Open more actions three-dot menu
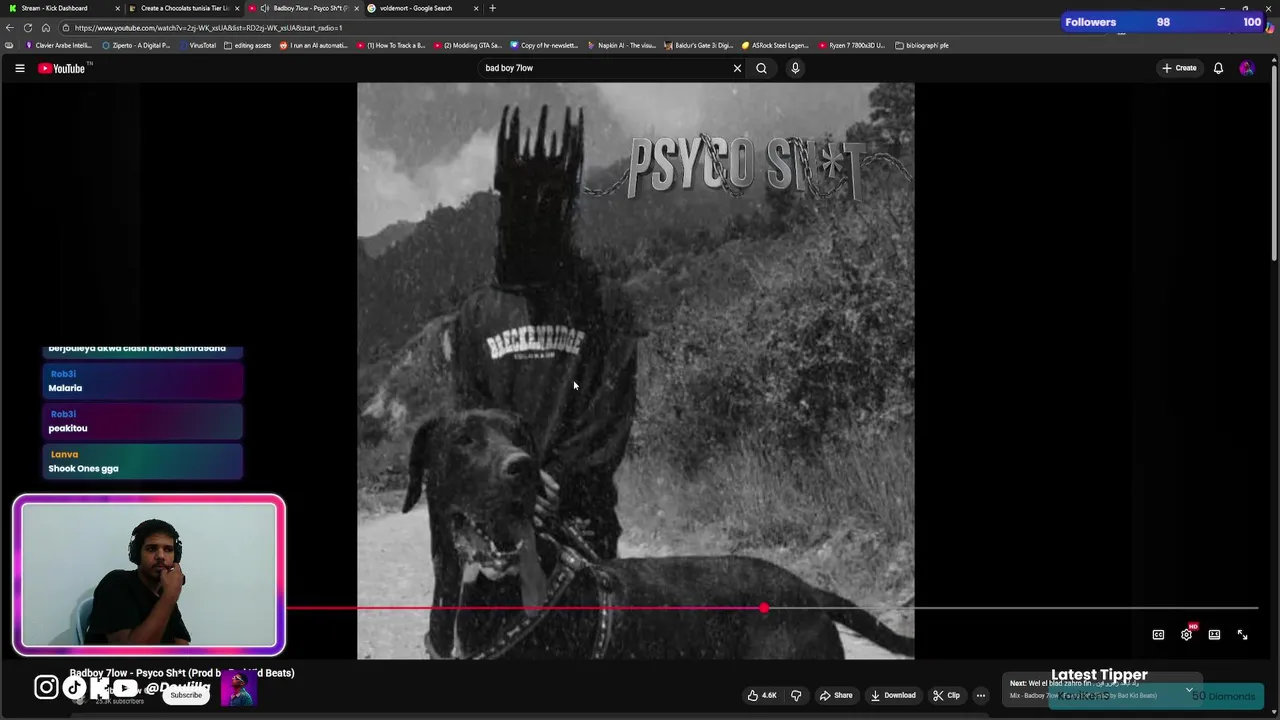The height and width of the screenshot is (720, 1280). click(981, 695)
